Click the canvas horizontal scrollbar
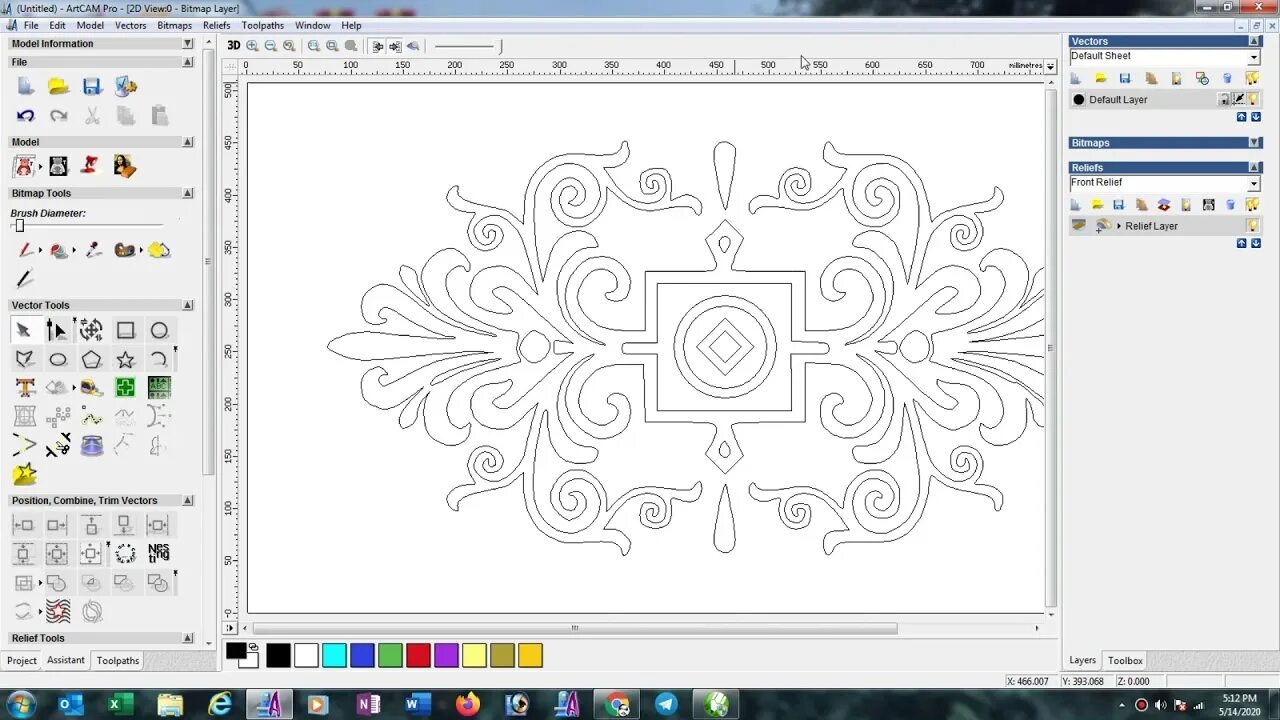This screenshot has height=720, width=1280. point(575,628)
